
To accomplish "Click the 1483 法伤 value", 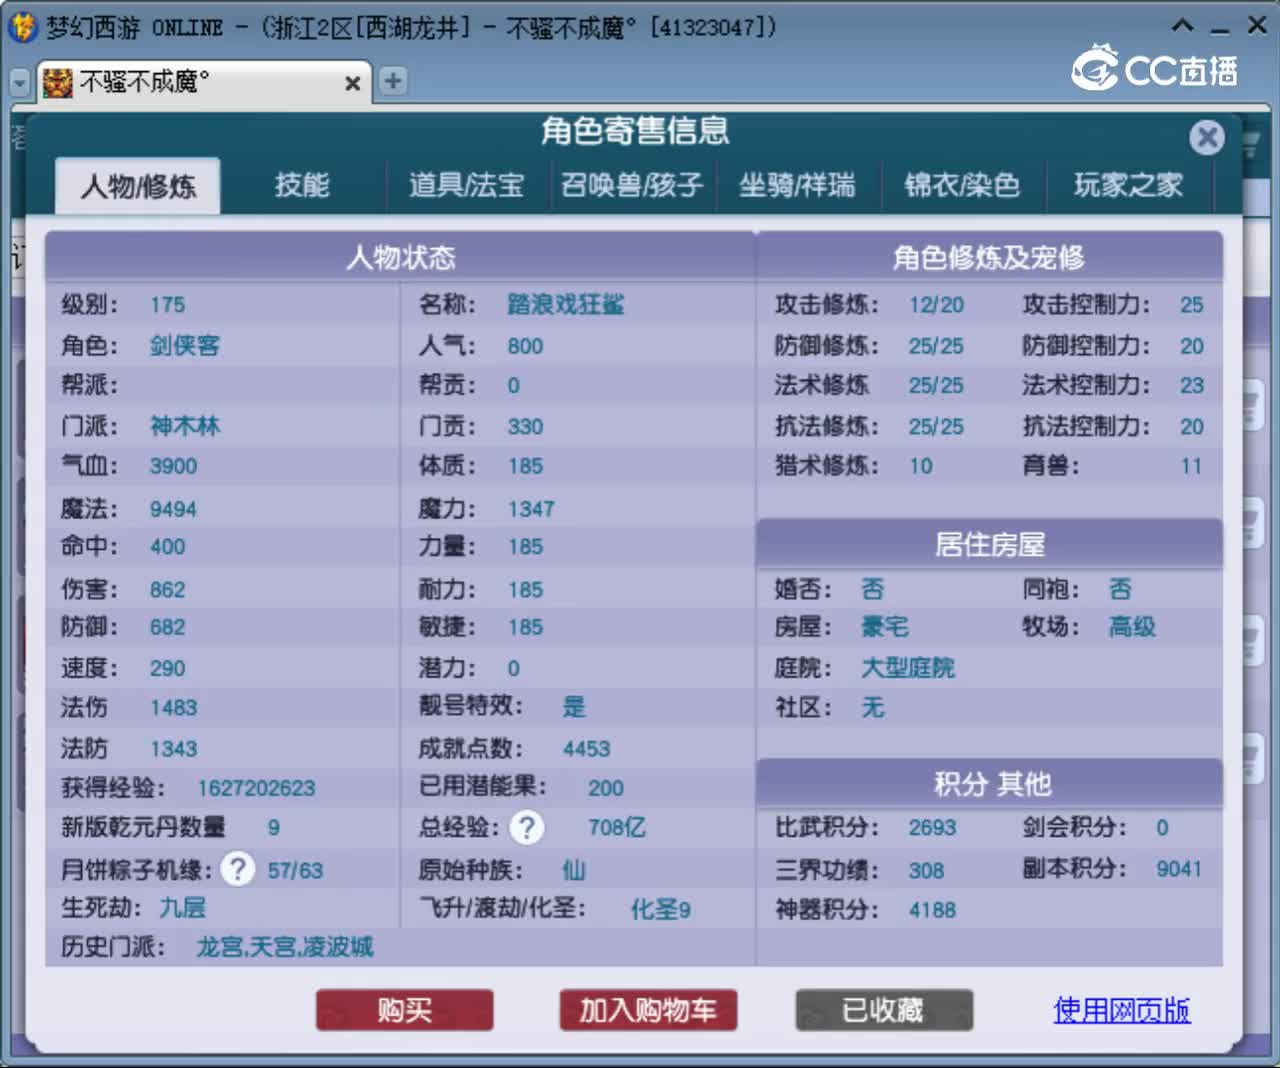I will click(x=173, y=708).
